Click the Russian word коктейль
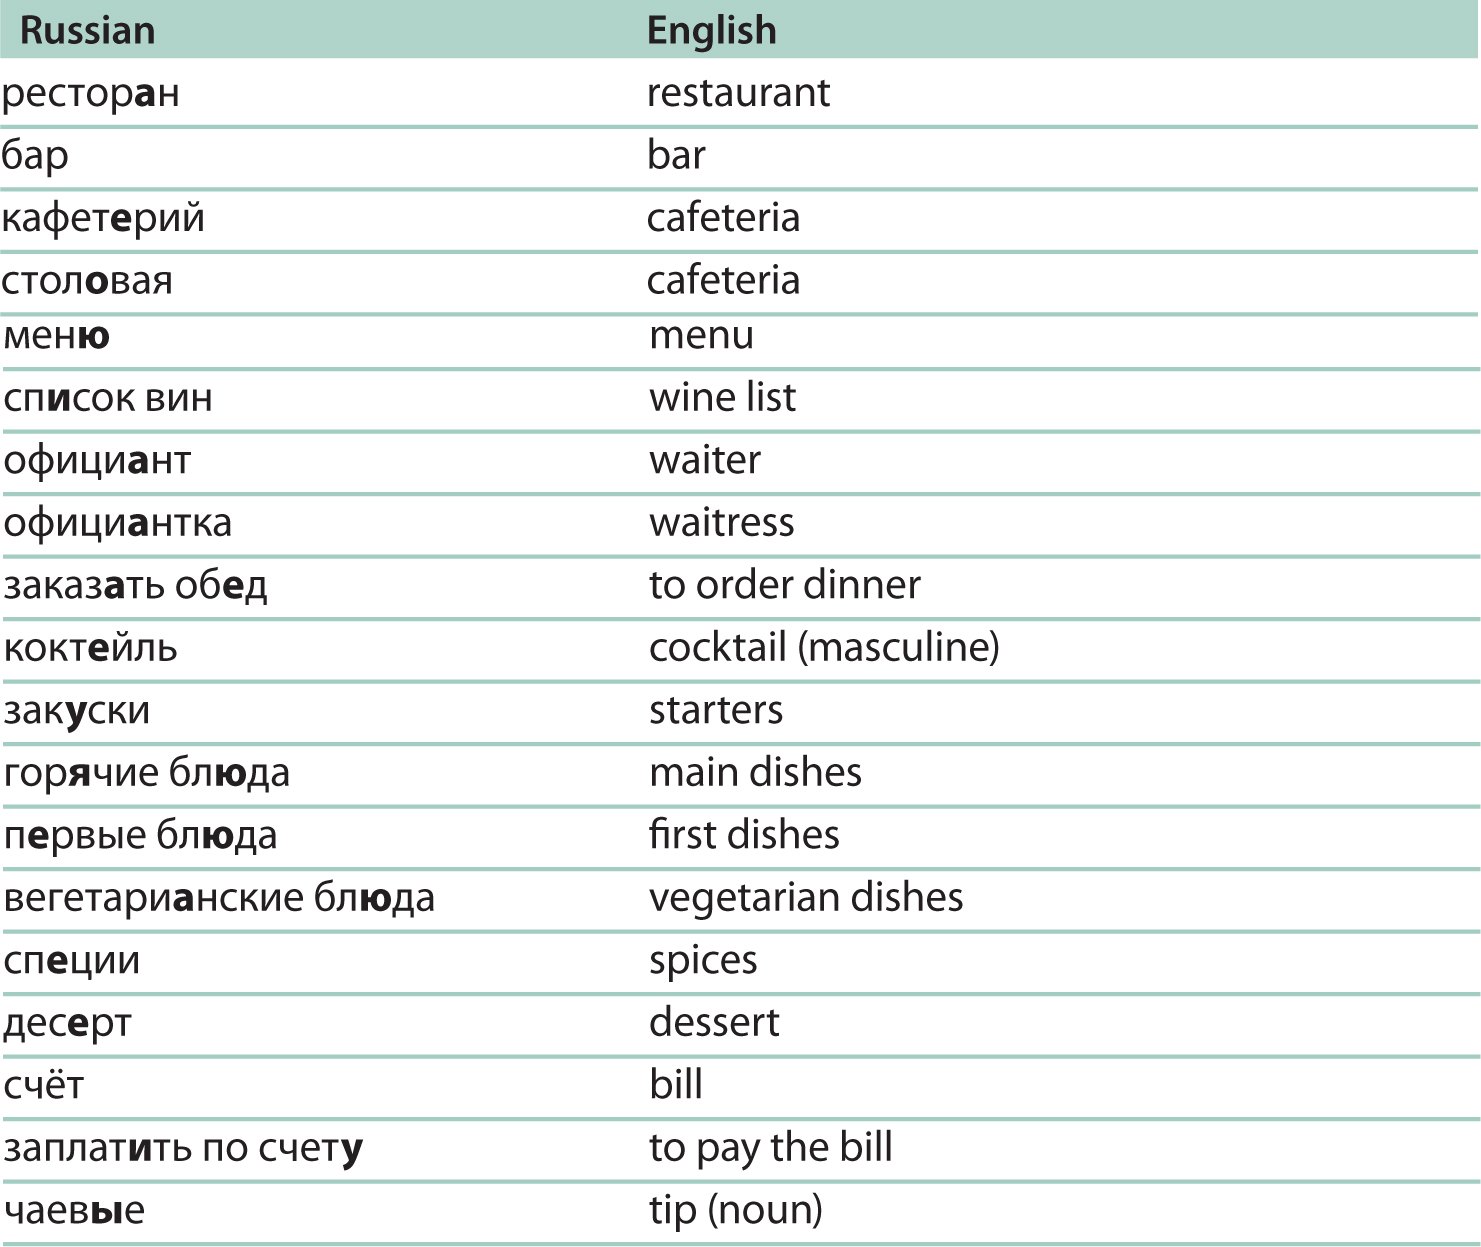 [x=91, y=648]
